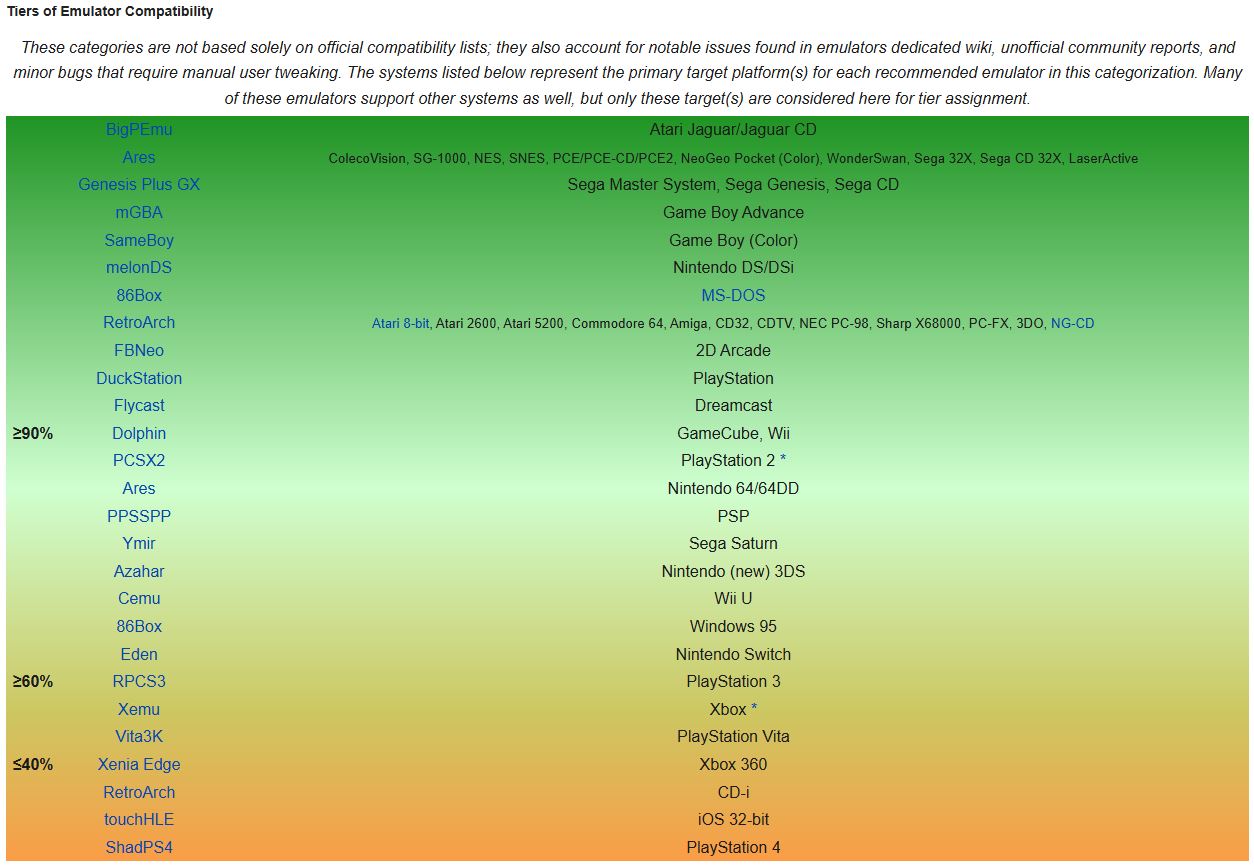Image resolution: width=1254 pixels, height=866 pixels.
Task: Click the Ares link beside ColecoVision row
Action: tap(139, 157)
